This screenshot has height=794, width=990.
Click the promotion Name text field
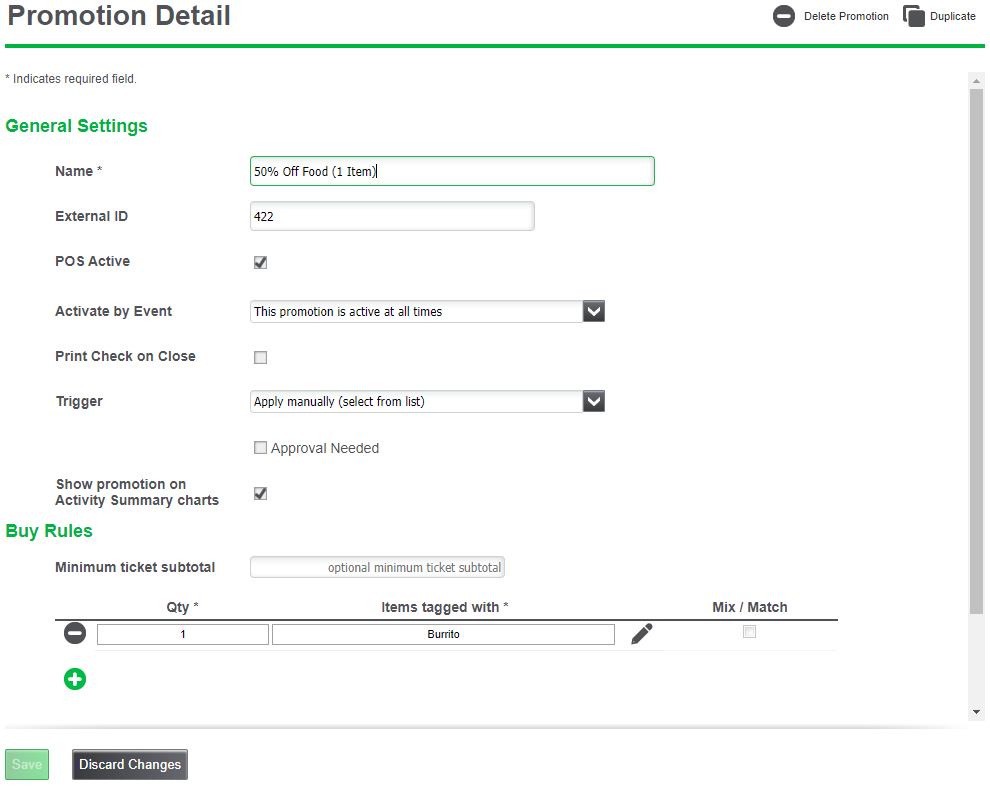coord(452,171)
